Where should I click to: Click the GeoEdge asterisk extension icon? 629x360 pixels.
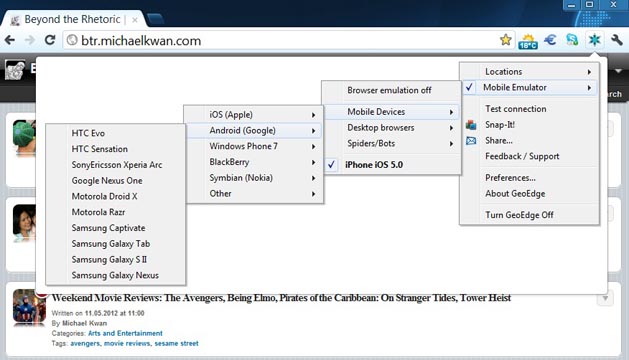(595, 40)
